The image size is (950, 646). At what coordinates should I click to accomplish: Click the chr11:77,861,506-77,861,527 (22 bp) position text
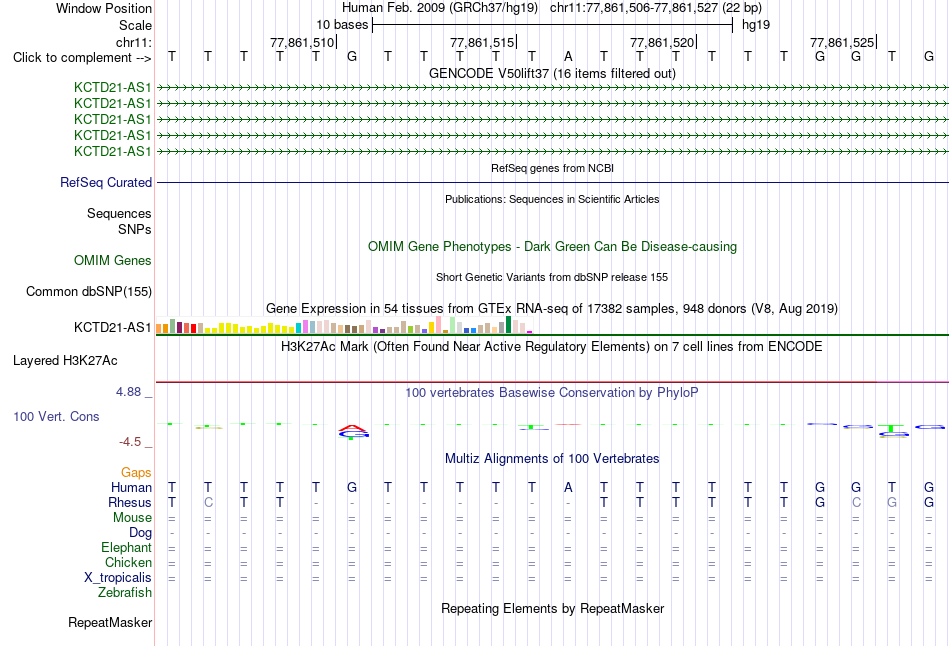656,8
